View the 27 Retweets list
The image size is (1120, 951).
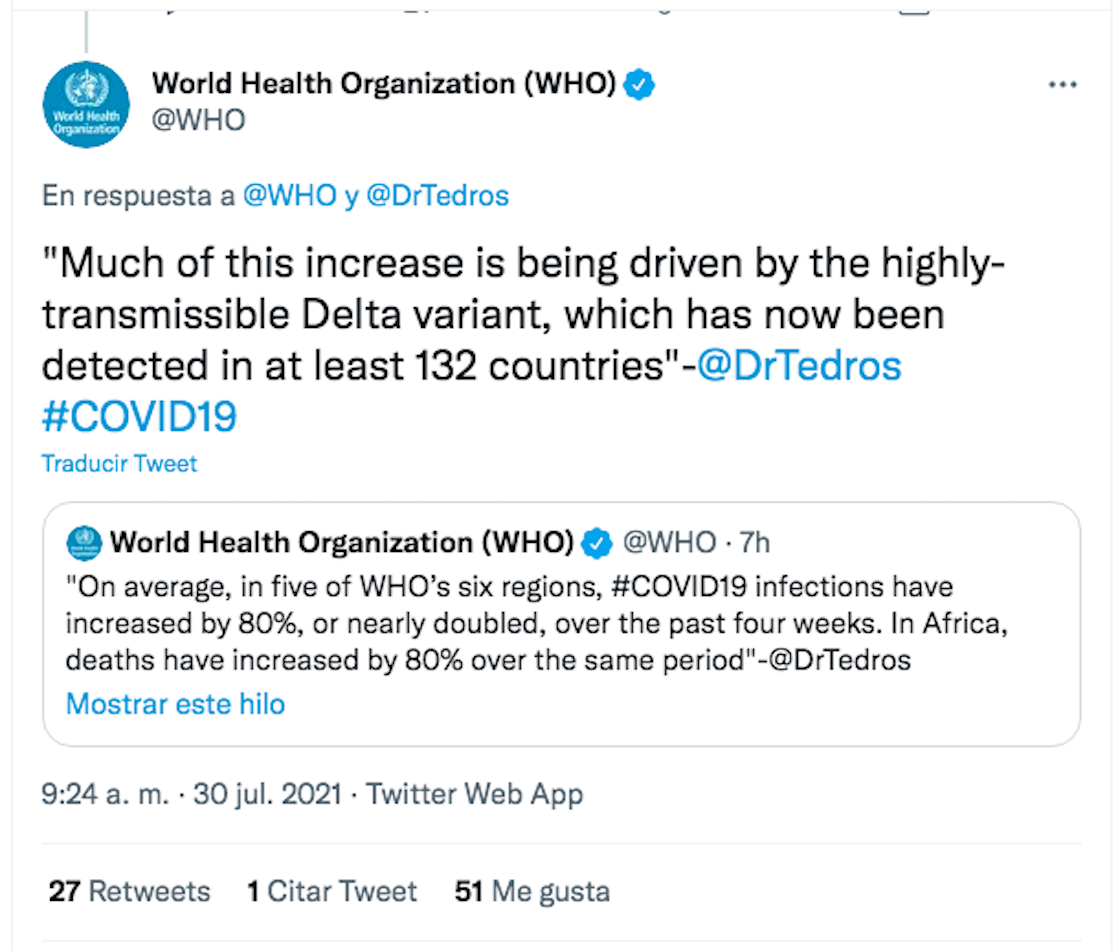[130, 891]
